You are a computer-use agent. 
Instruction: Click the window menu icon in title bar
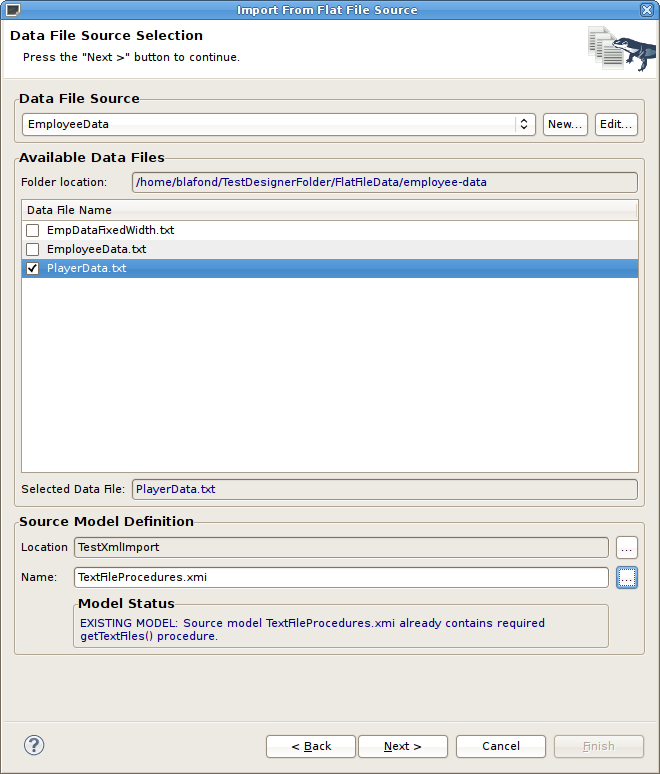(x=13, y=9)
